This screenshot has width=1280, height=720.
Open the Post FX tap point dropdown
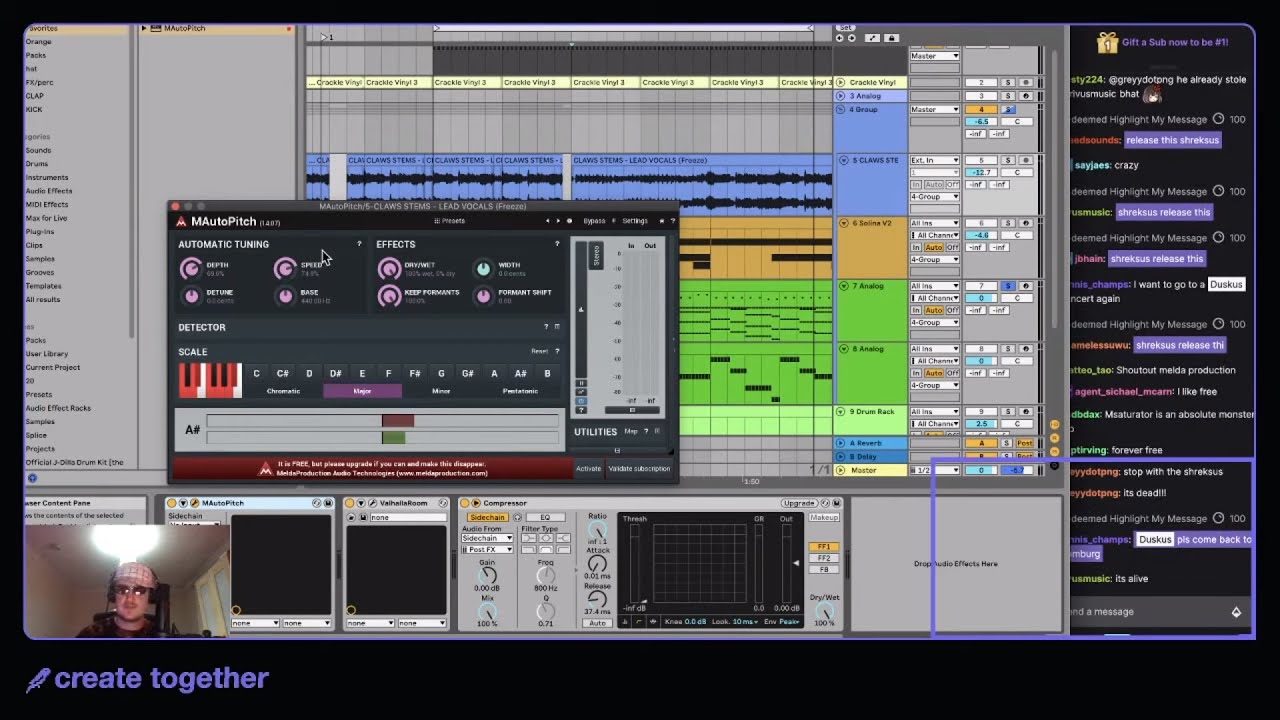click(x=487, y=550)
